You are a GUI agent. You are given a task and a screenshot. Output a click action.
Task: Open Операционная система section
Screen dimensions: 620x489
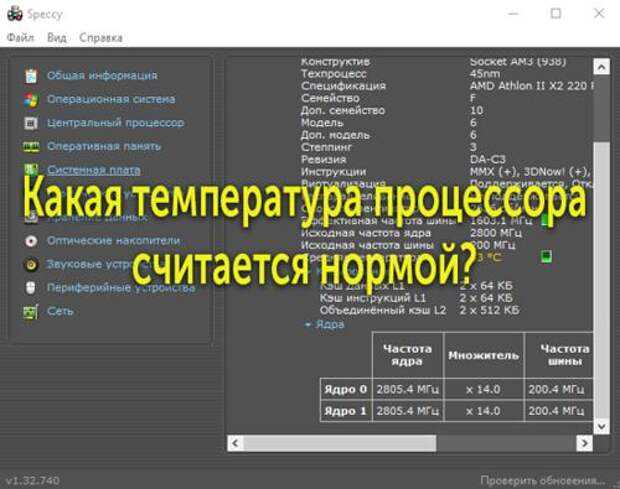111,99
